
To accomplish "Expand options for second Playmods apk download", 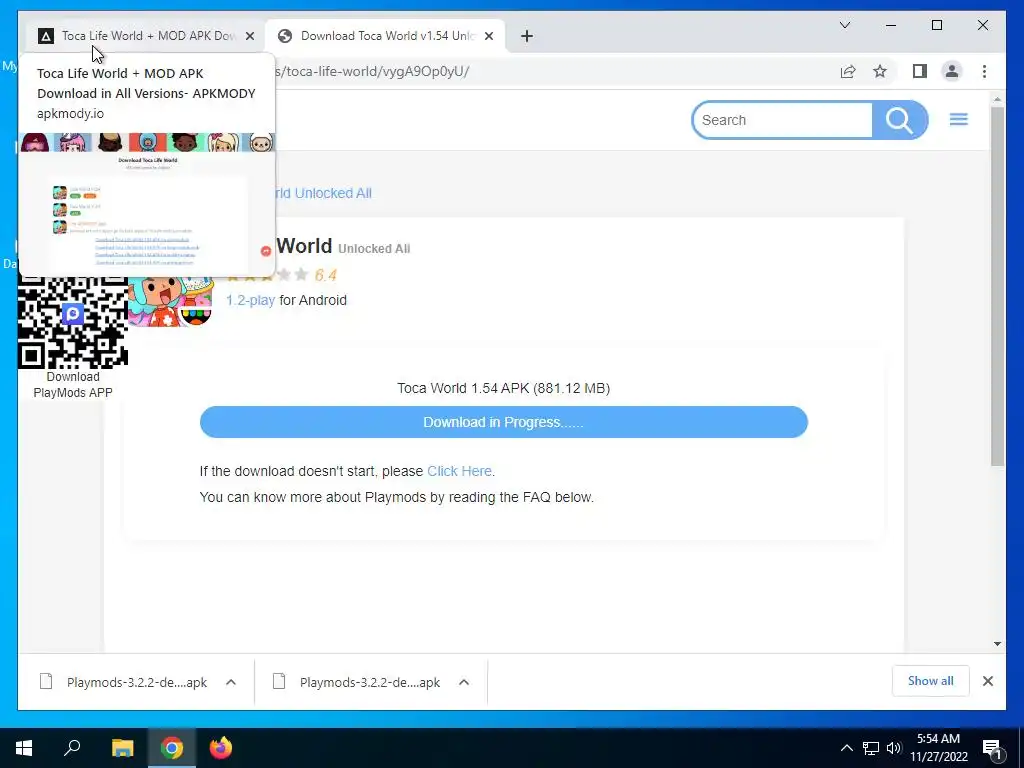I will tap(464, 682).
